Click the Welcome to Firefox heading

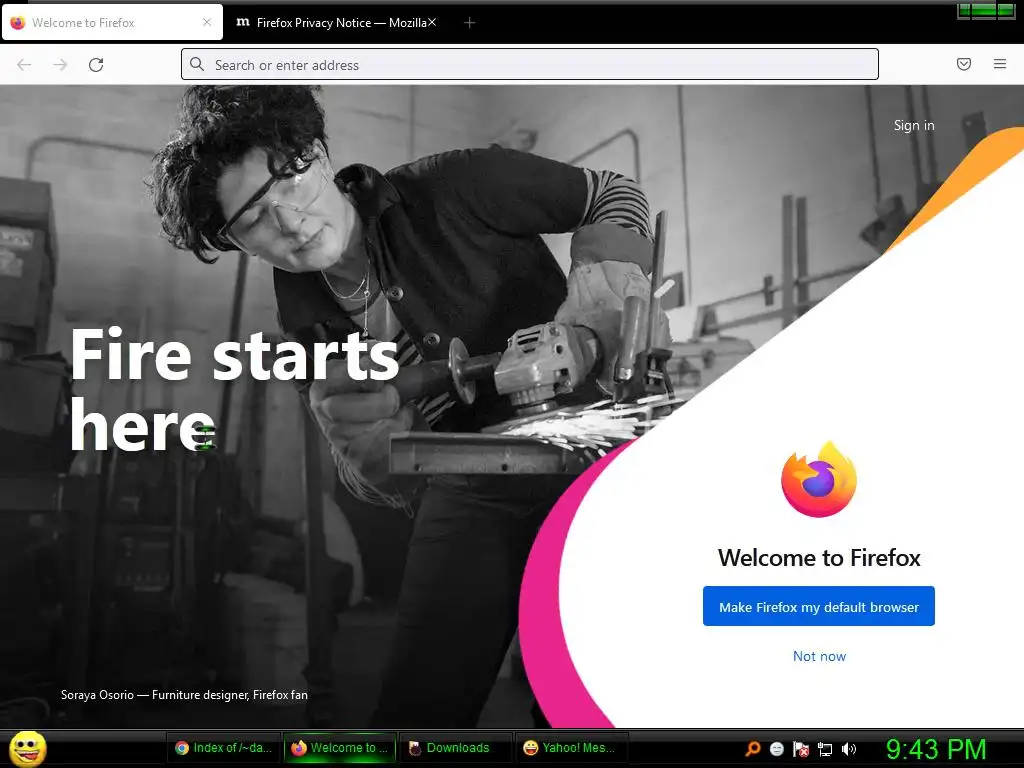[x=819, y=558]
